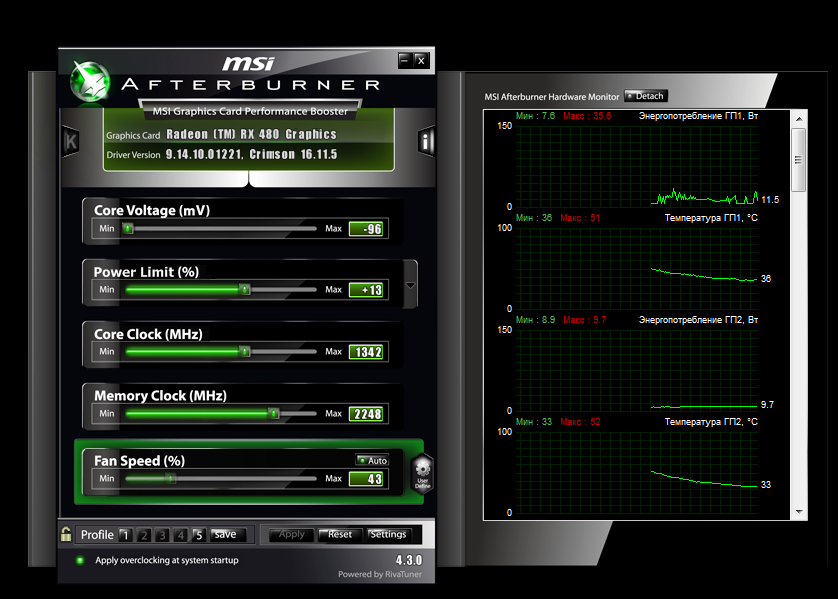Expand the Power Limit dropdown arrow
This screenshot has height=599, width=838.
coord(410,285)
